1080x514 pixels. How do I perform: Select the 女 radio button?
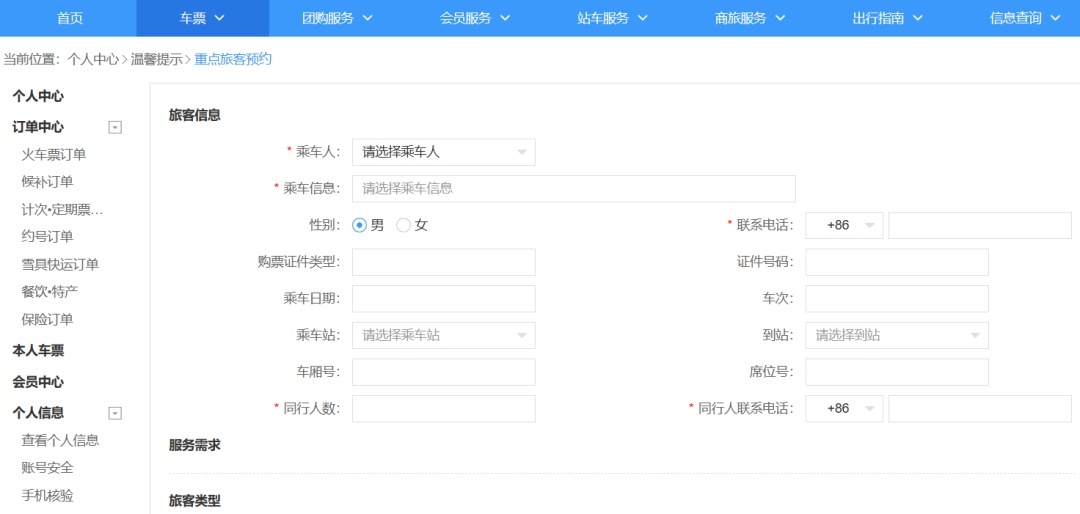pos(404,226)
